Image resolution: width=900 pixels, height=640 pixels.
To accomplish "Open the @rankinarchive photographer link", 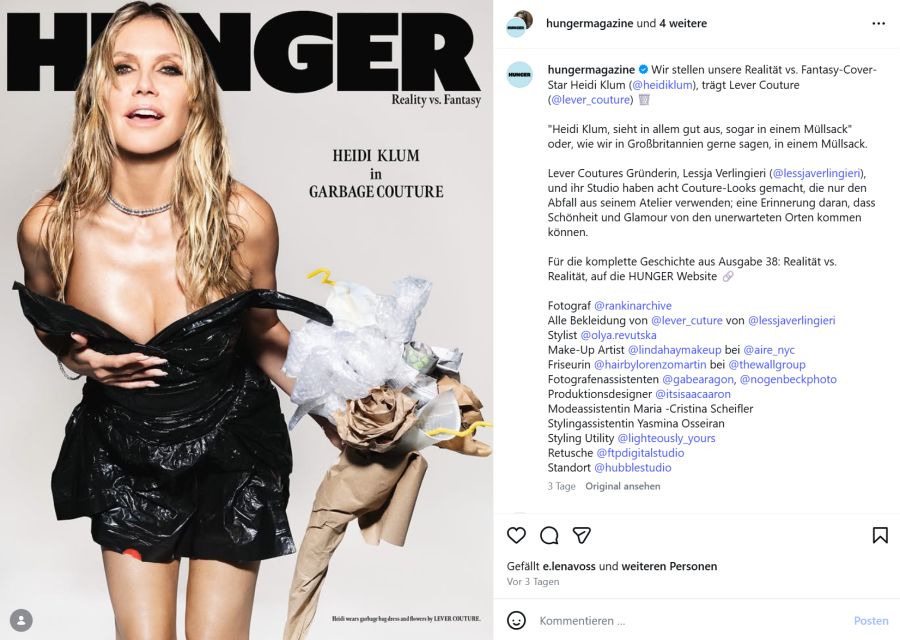I will coord(633,305).
